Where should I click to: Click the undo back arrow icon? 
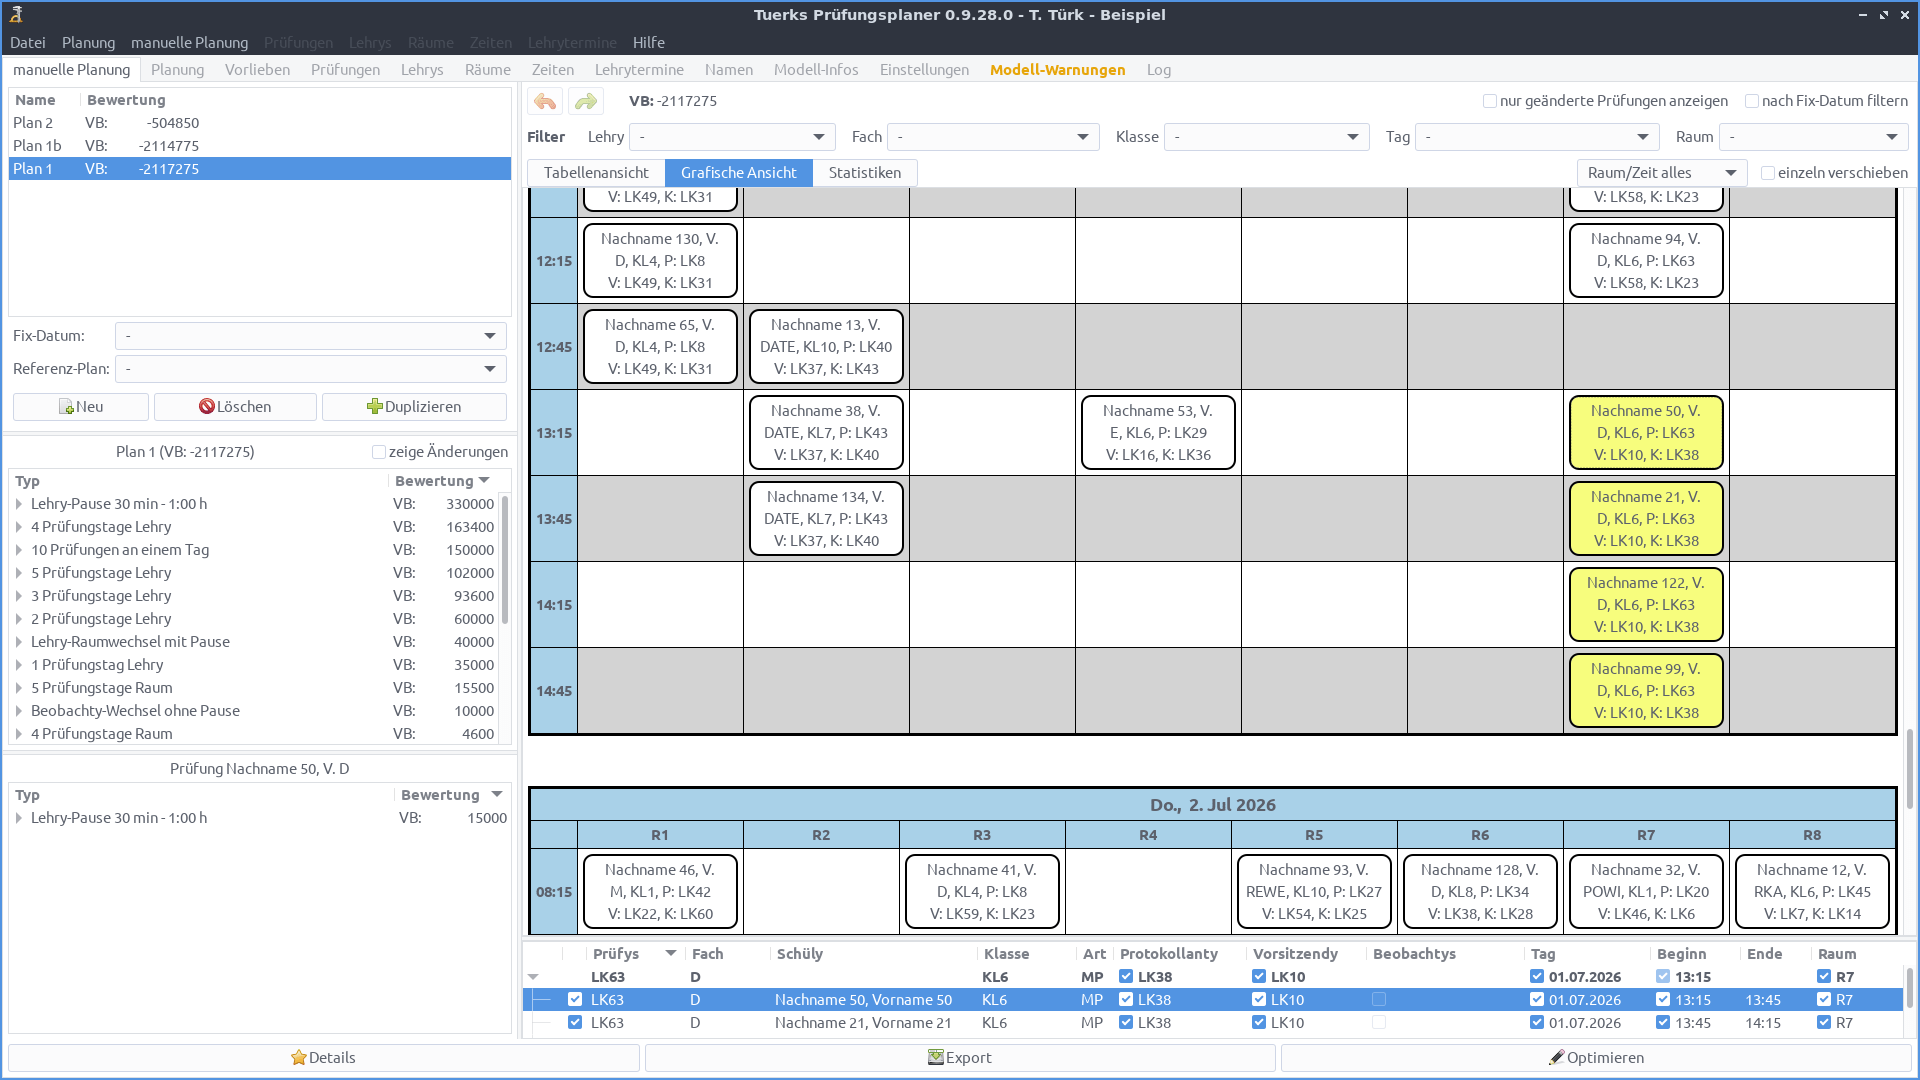(x=545, y=101)
